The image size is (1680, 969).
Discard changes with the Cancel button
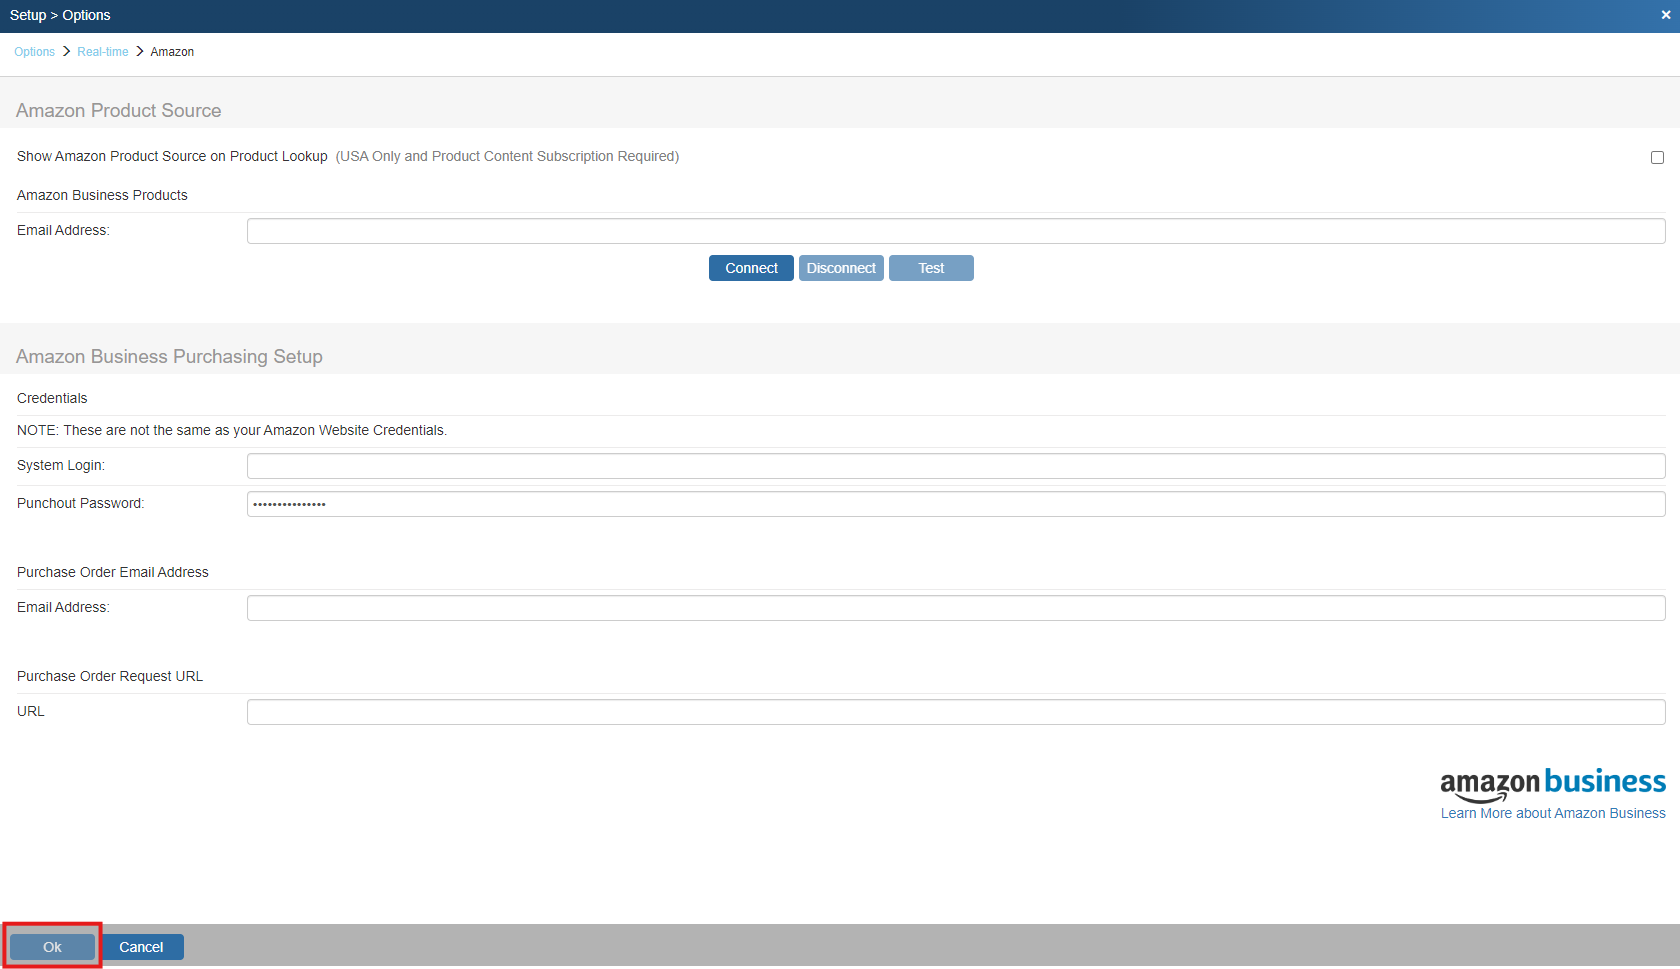(141, 947)
